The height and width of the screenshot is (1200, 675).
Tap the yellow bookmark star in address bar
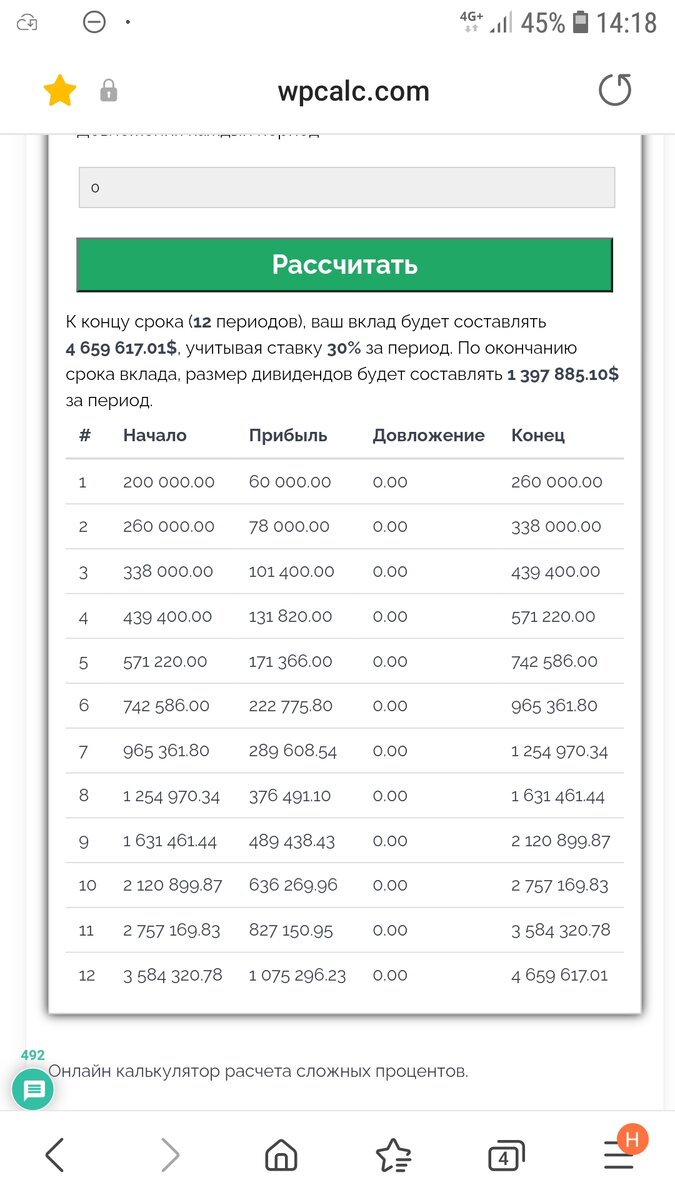(59, 89)
